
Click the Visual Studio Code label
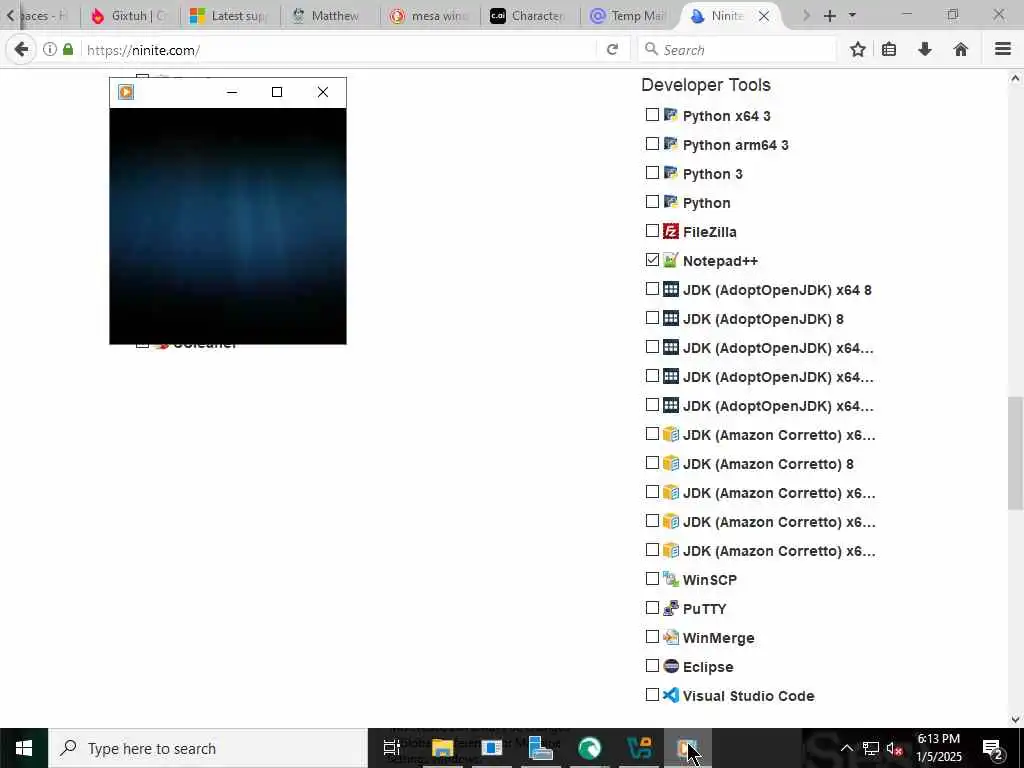click(748, 696)
